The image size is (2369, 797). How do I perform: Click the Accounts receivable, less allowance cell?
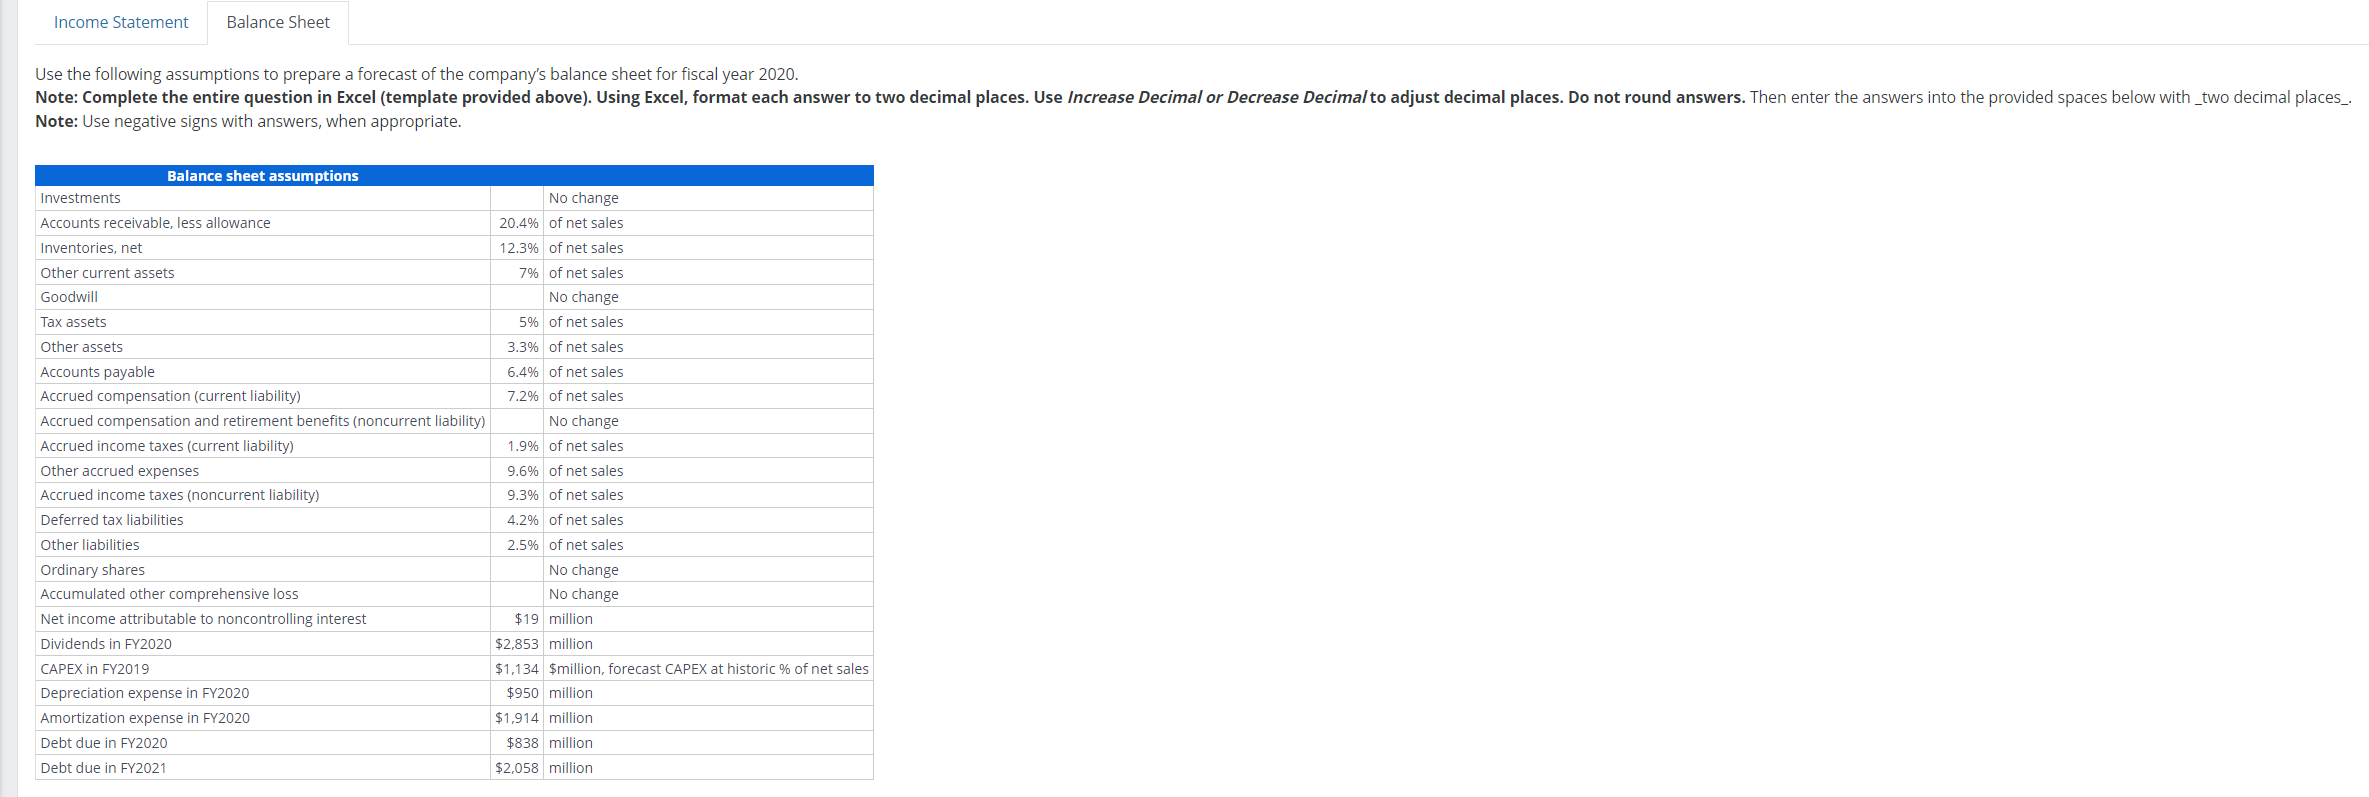[x=155, y=222]
